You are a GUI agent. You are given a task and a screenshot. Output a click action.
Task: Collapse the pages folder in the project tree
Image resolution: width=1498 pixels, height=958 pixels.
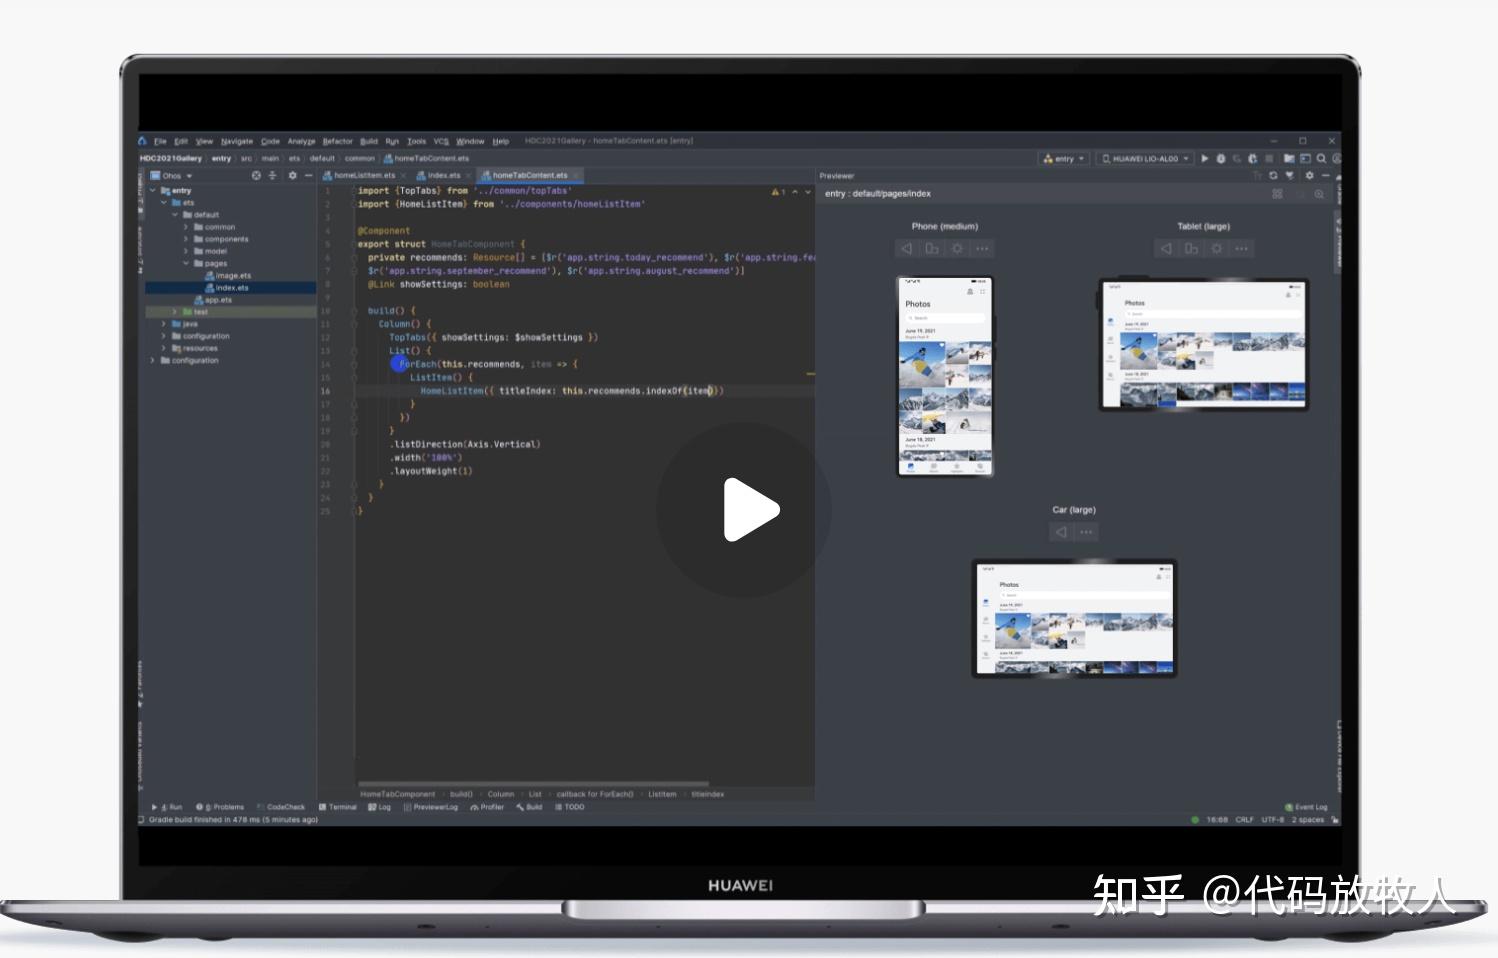pos(185,263)
